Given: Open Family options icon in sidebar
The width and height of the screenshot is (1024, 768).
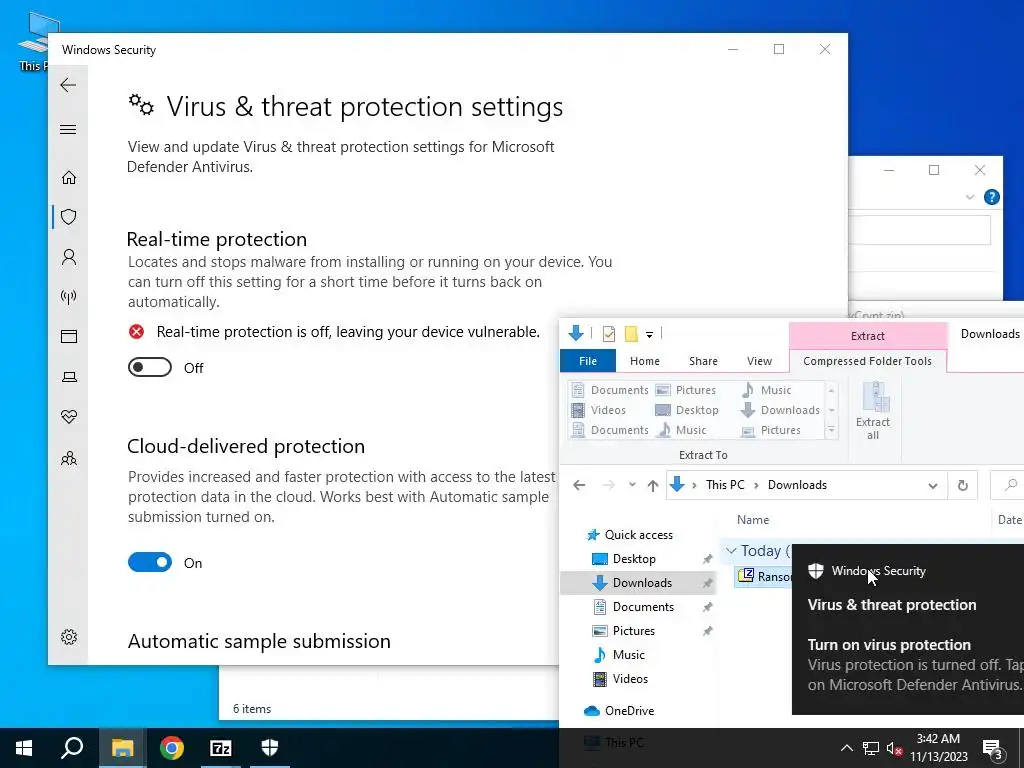Looking at the screenshot, I should tap(69, 458).
